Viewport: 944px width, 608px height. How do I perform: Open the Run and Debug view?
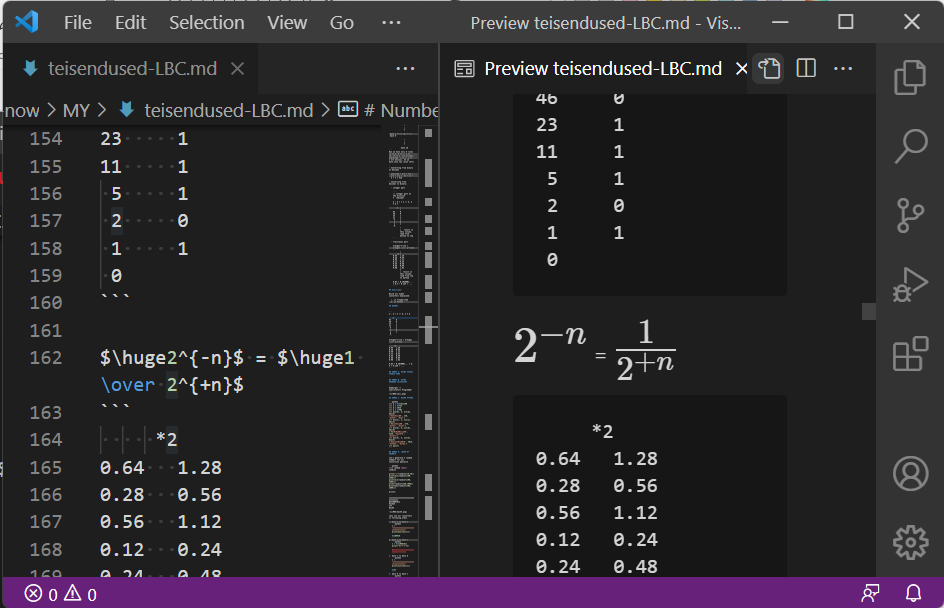point(910,284)
